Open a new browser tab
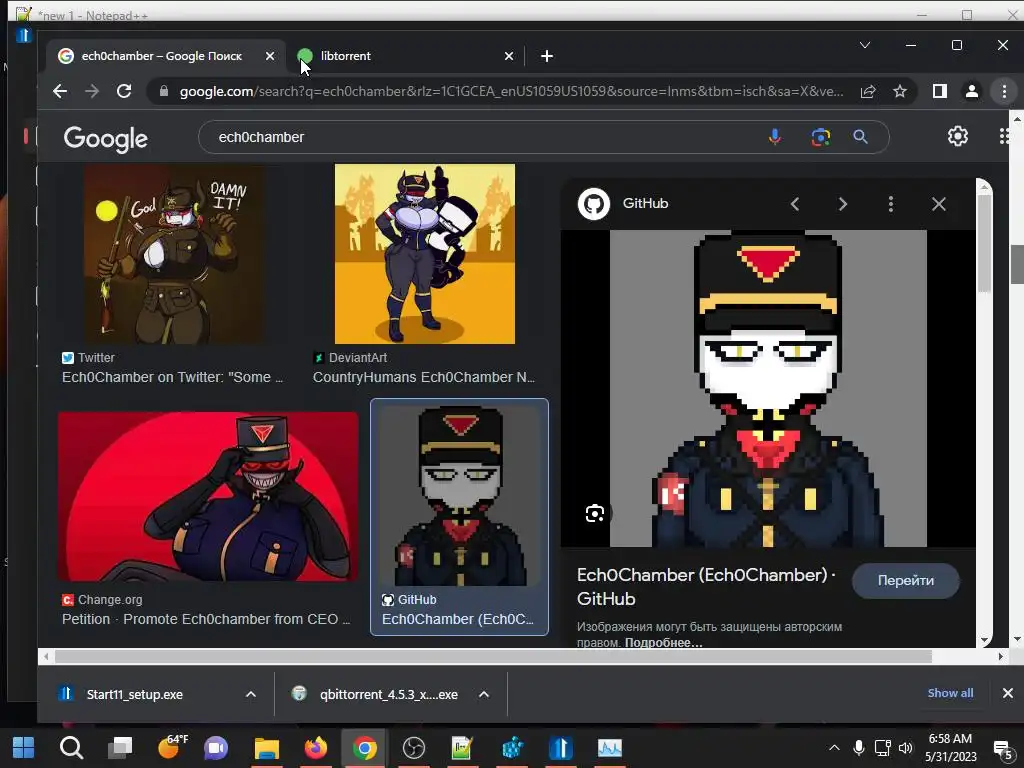This screenshot has width=1024, height=768. pos(547,56)
